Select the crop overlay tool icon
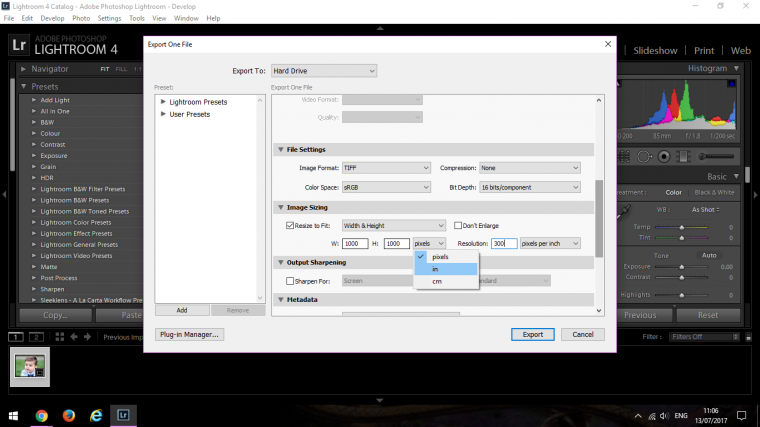The width and height of the screenshot is (760, 427). click(624, 157)
